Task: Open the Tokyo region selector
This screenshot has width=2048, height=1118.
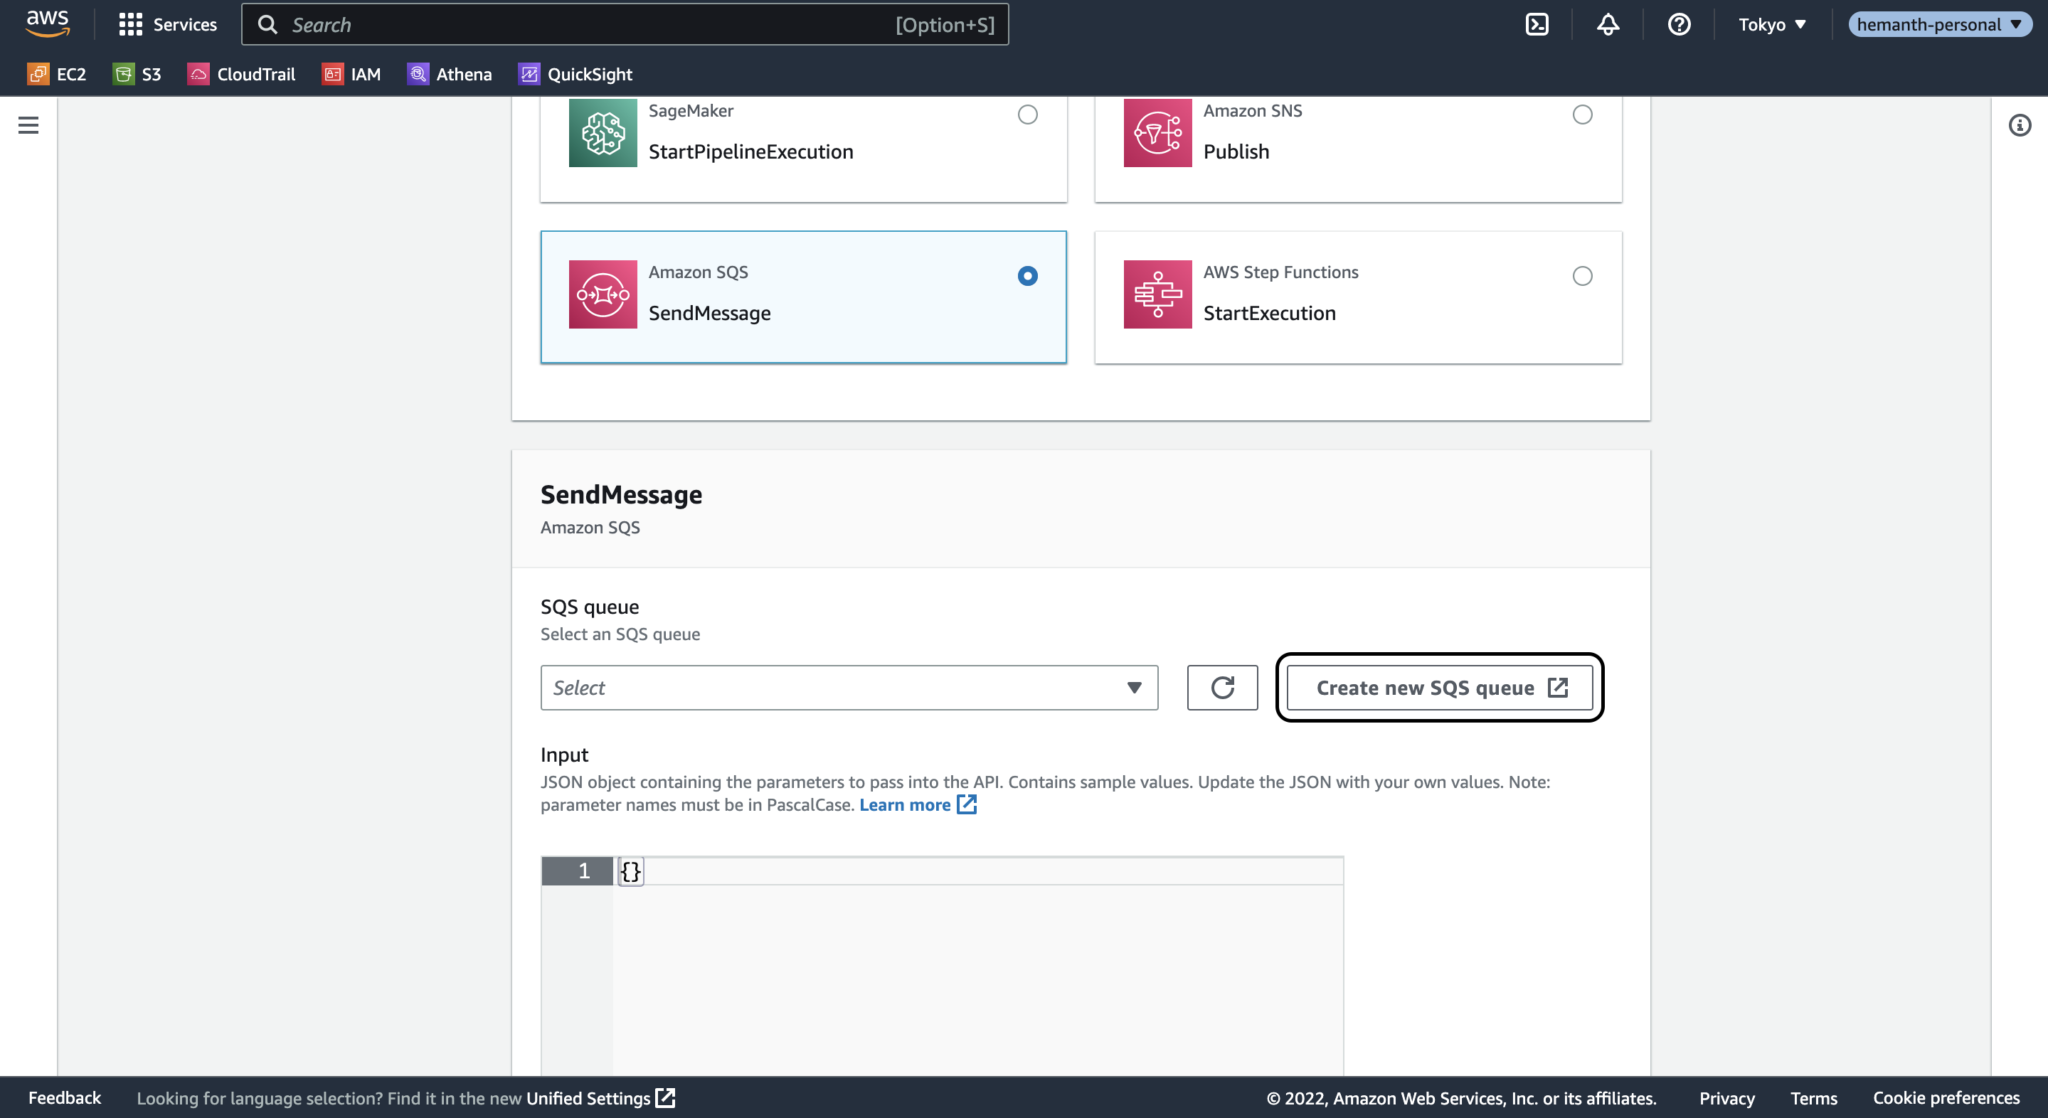Action: point(1771,24)
